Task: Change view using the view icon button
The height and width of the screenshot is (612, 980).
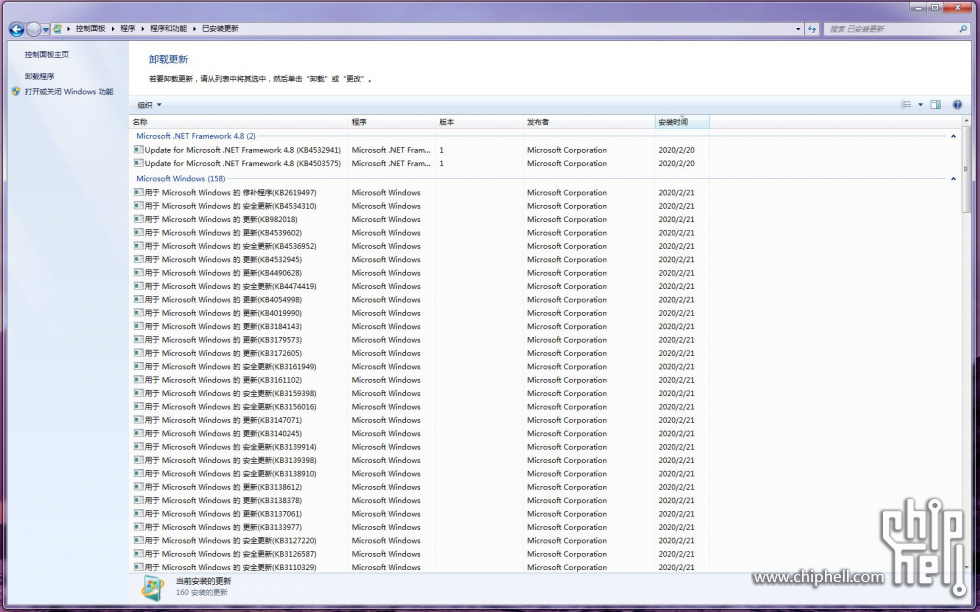Action: 906,104
